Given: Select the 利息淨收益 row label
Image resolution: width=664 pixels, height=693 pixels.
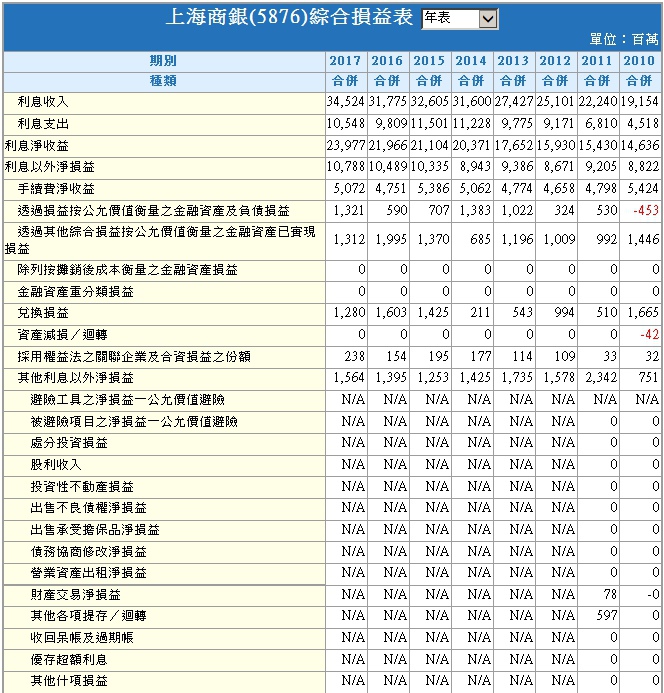Looking at the screenshot, I should [37, 145].
